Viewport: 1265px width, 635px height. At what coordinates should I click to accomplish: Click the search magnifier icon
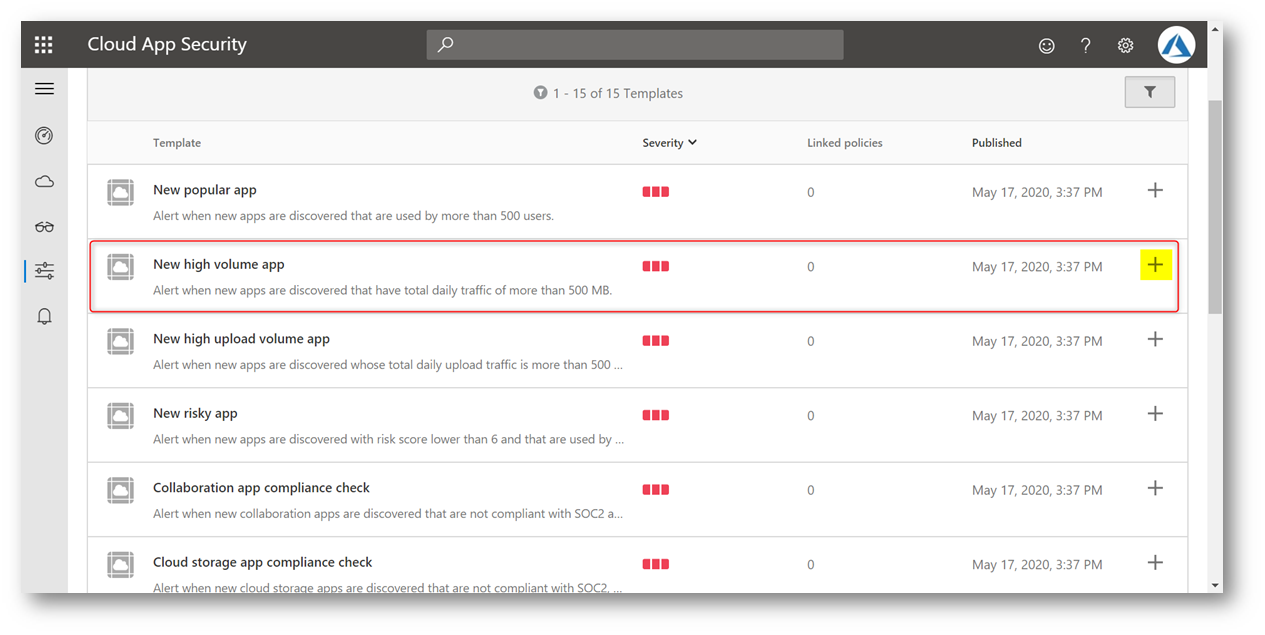[446, 45]
